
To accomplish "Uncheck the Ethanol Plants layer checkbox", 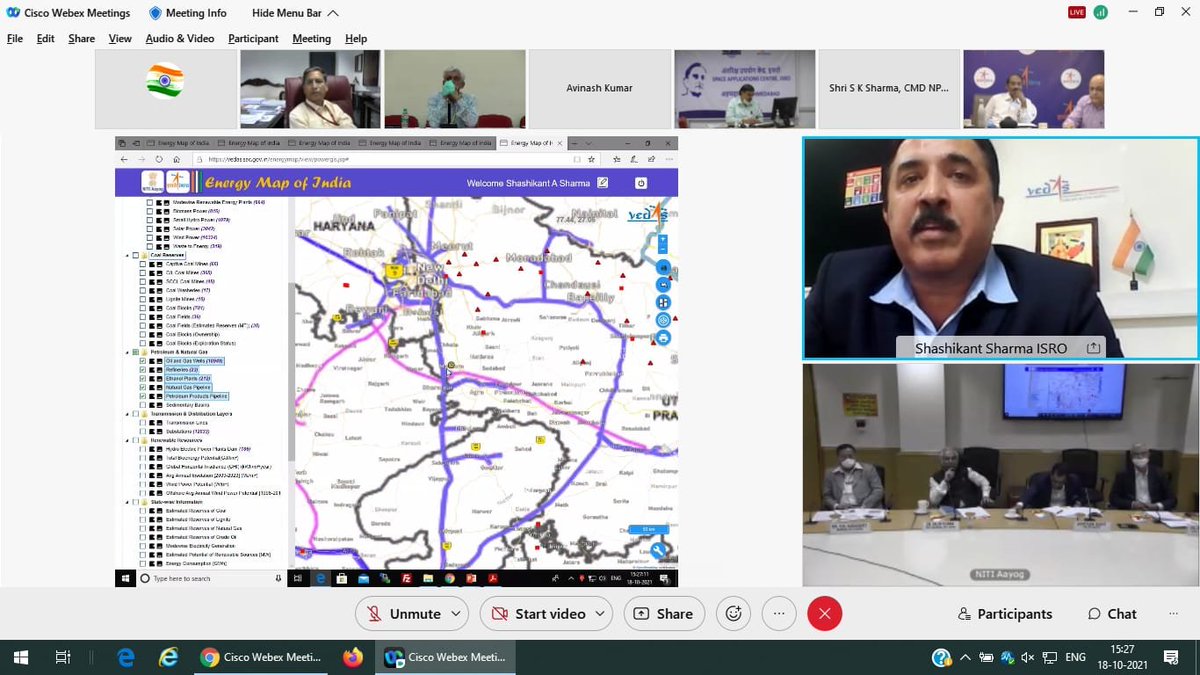I will [x=142, y=378].
